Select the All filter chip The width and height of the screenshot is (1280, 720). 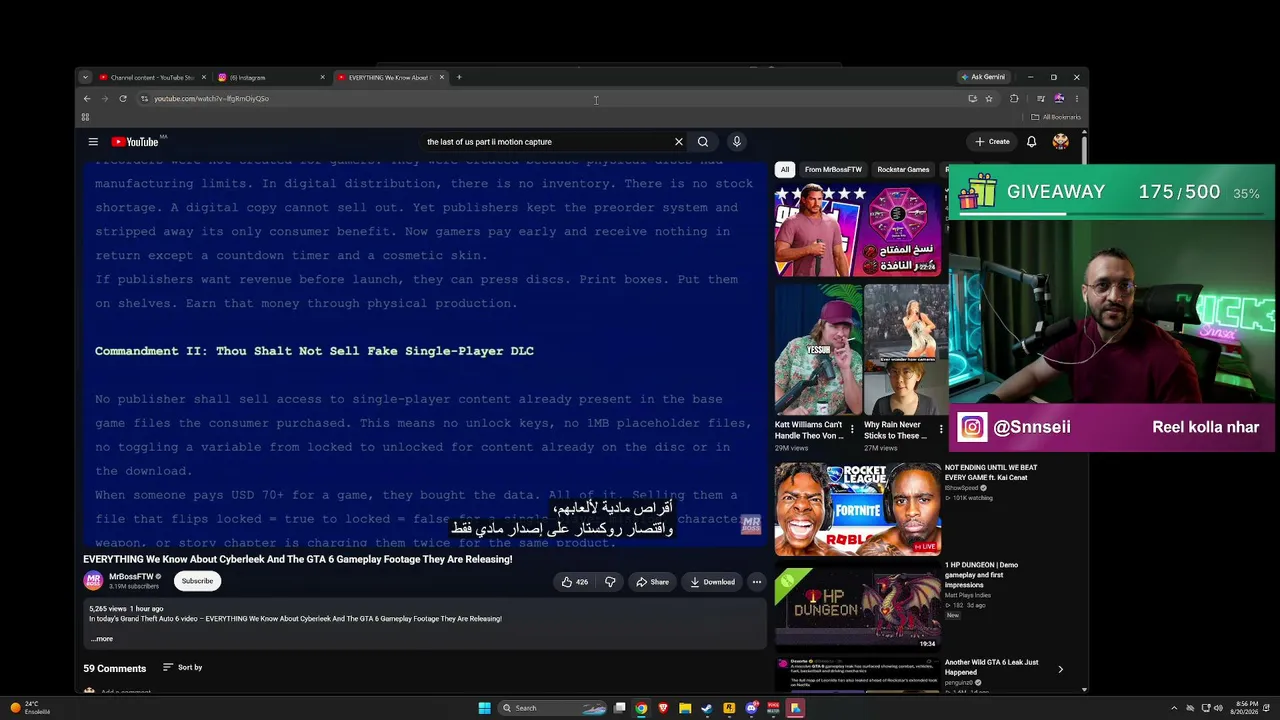tap(785, 170)
